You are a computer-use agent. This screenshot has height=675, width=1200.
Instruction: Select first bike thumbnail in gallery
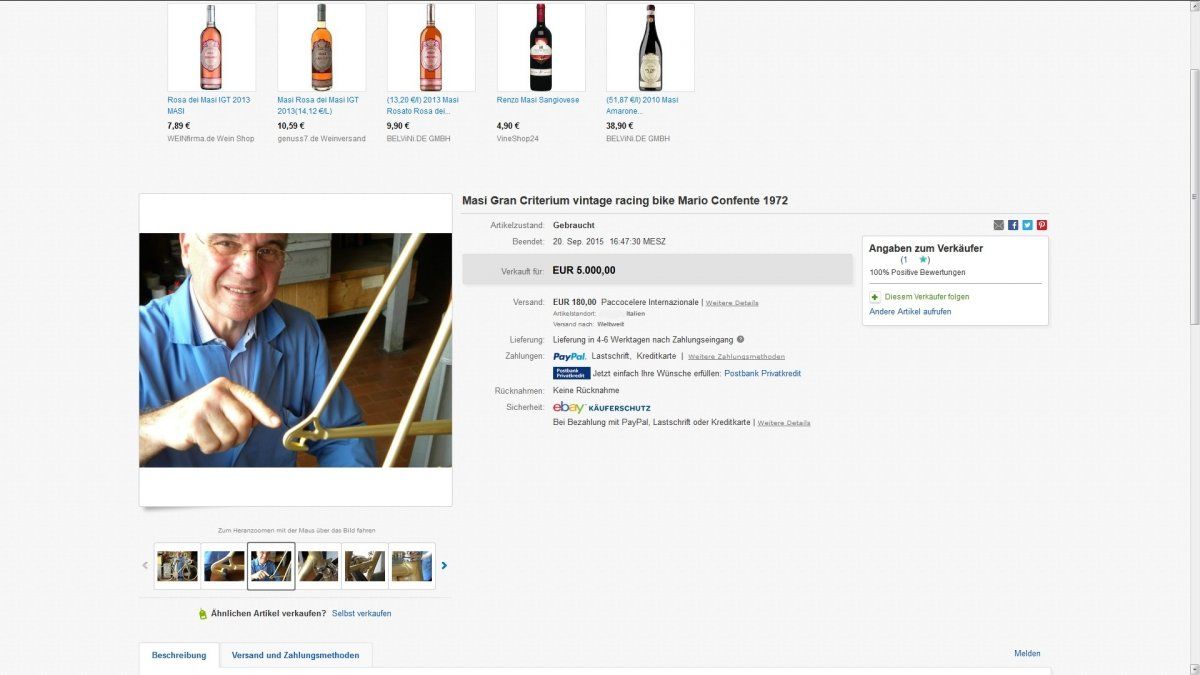click(177, 566)
